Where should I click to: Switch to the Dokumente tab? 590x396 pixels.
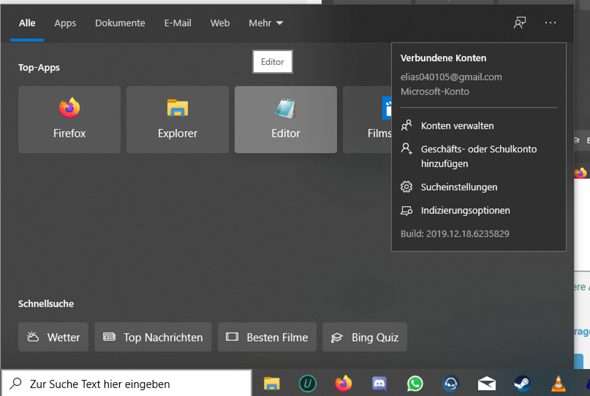[x=120, y=23]
